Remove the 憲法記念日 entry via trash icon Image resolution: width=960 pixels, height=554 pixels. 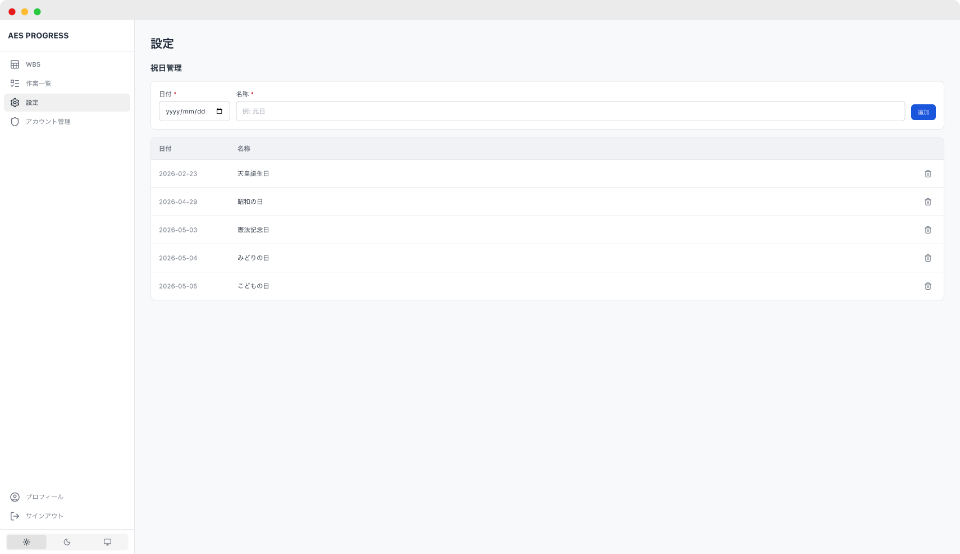point(927,230)
